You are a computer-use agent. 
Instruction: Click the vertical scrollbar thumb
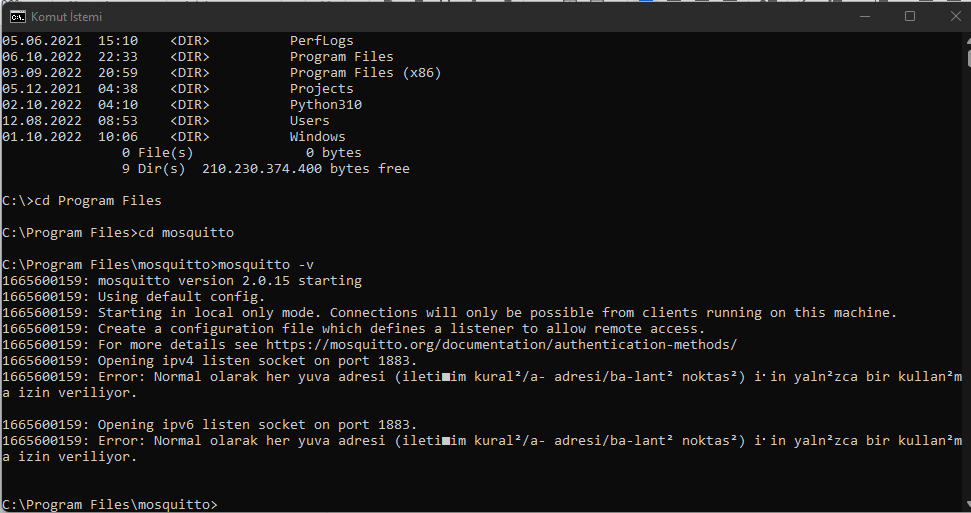[968, 57]
